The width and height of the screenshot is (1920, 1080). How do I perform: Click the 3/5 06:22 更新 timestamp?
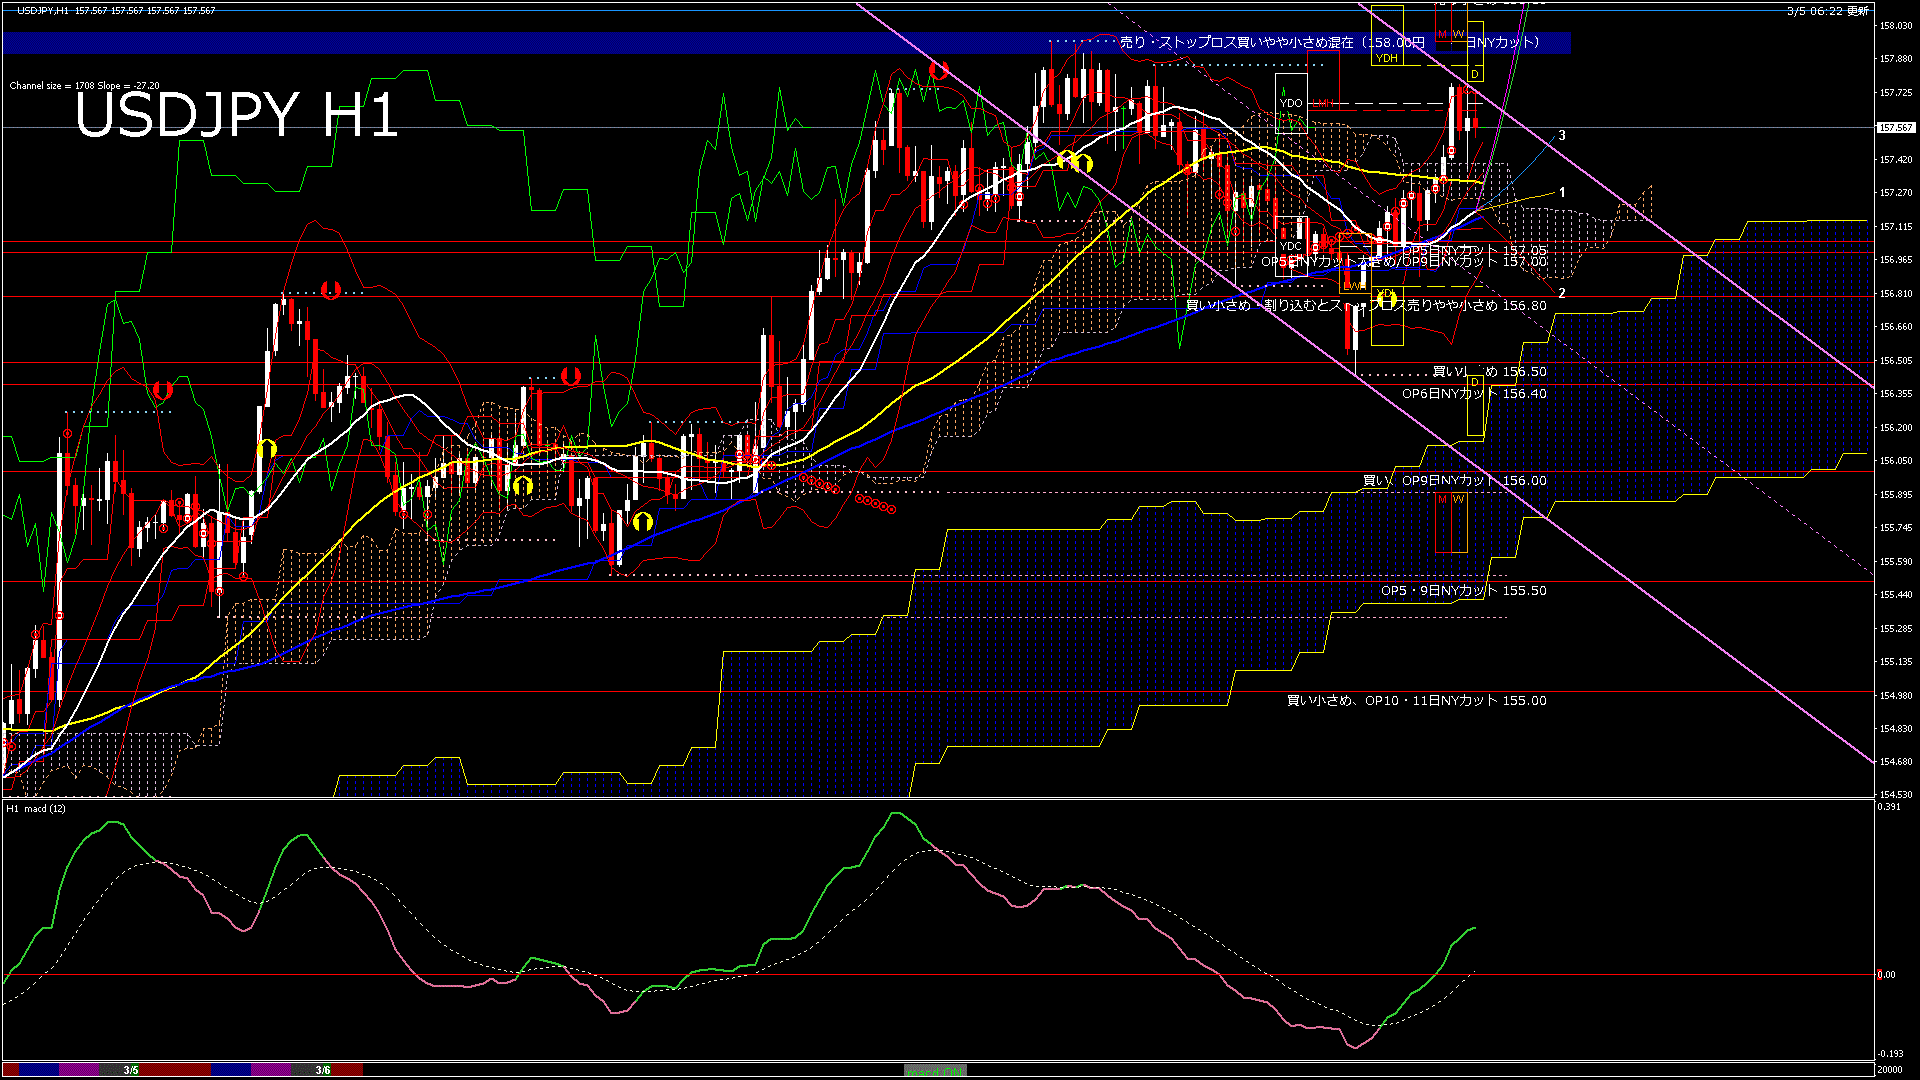(1827, 11)
